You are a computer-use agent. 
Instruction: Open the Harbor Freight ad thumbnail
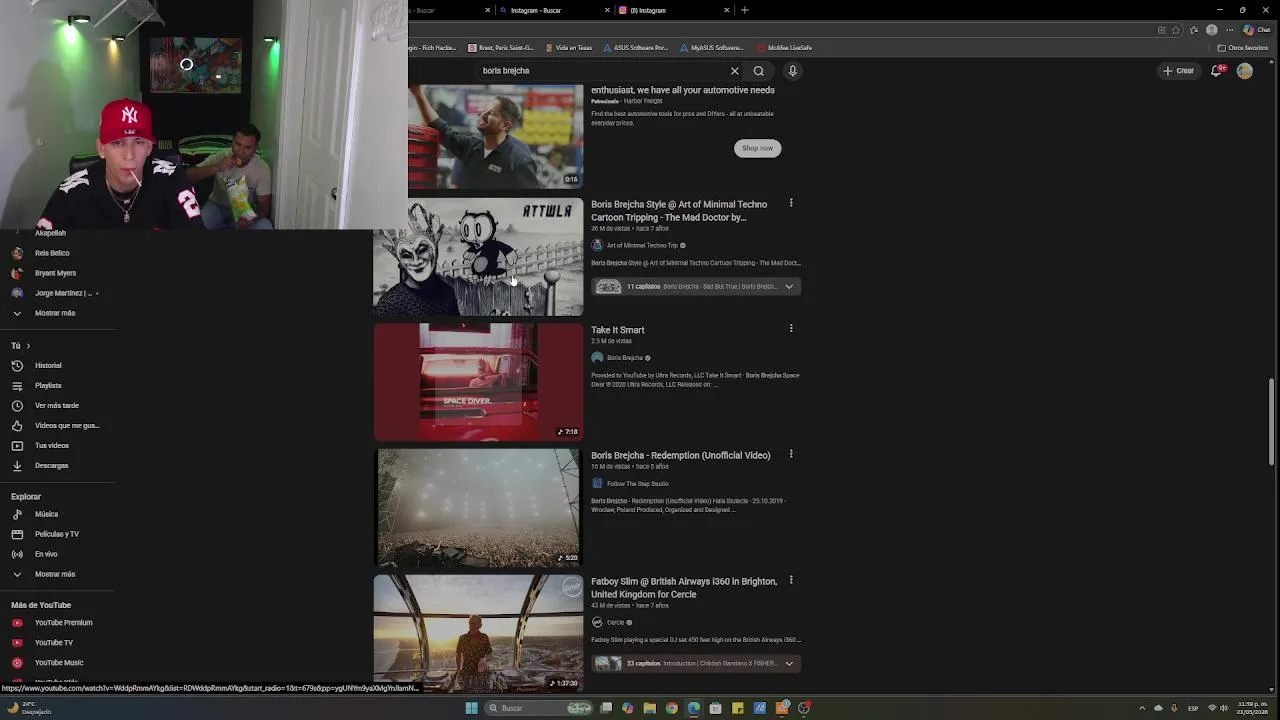click(496, 136)
